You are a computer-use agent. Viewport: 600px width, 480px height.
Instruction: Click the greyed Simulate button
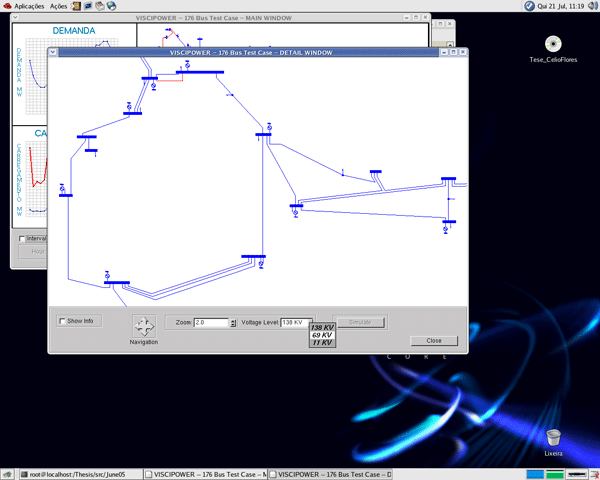pos(359,322)
